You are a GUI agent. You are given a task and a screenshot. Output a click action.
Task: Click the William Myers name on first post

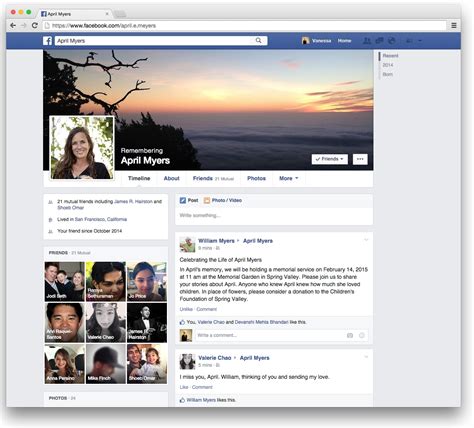pos(216,241)
